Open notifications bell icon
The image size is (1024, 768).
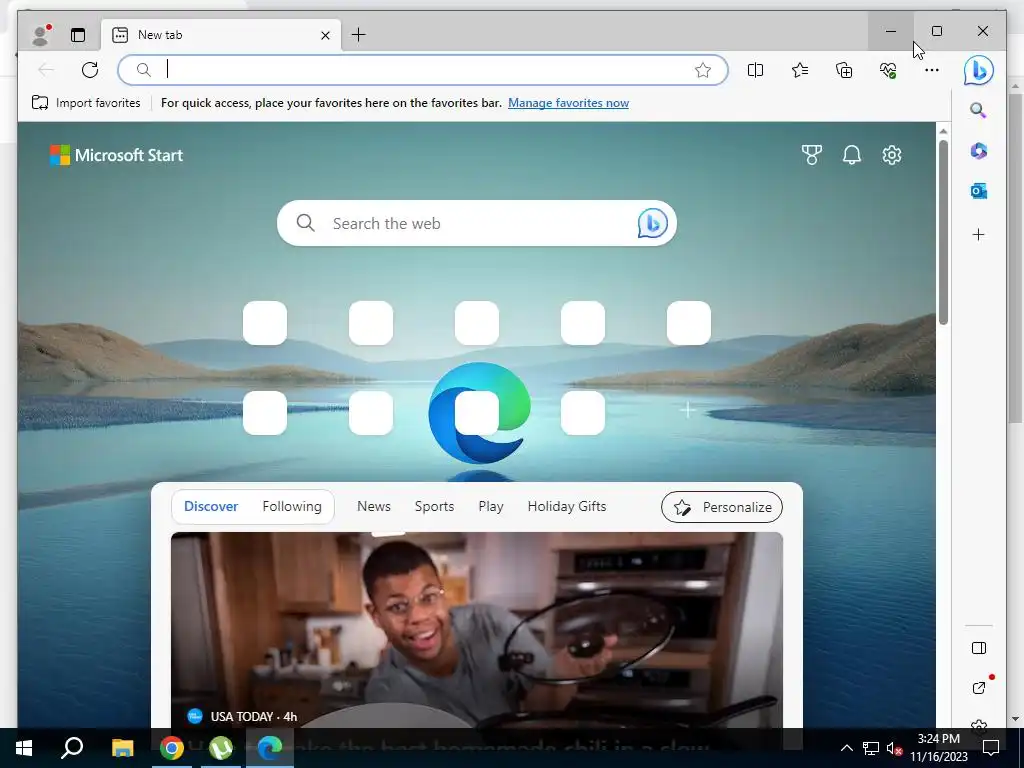852,155
